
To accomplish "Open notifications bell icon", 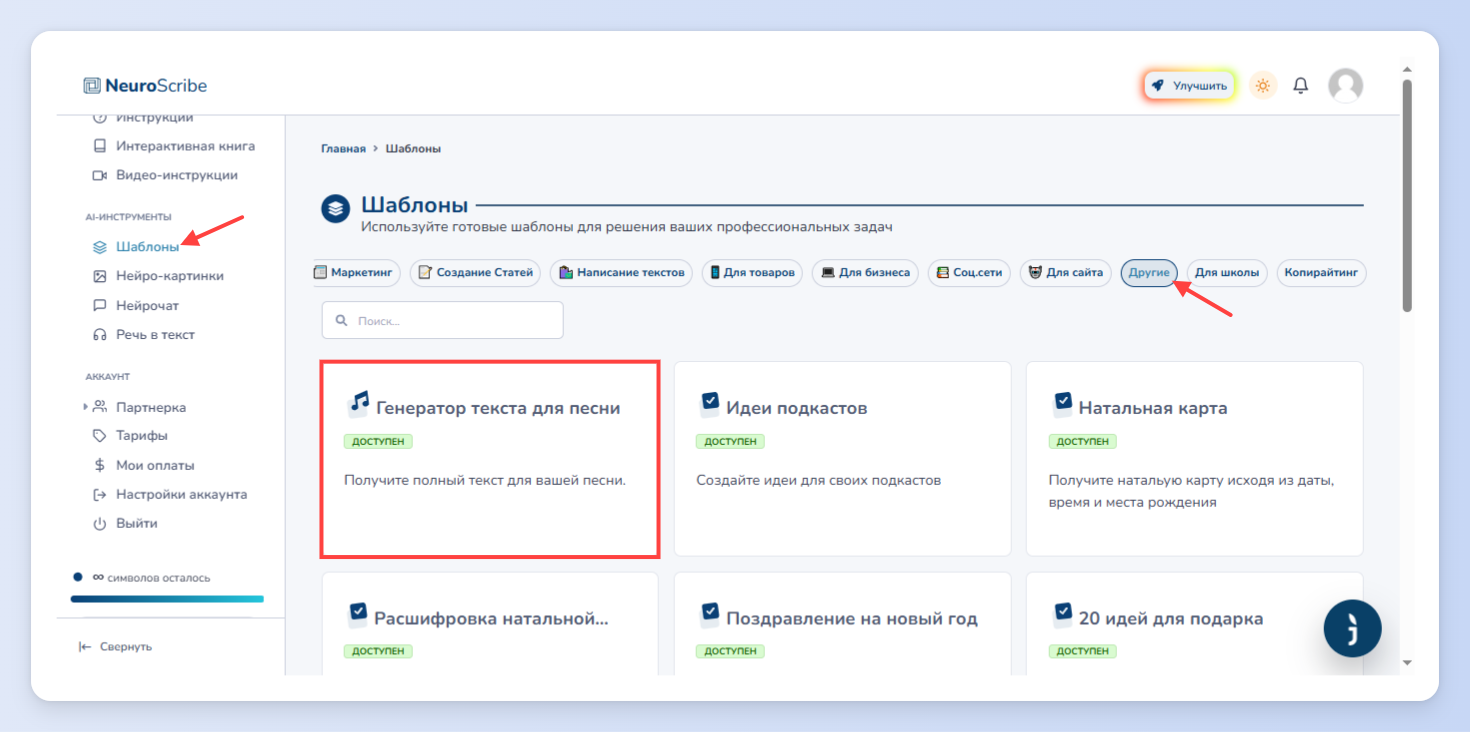I will pyautogui.click(x=1300, y=86).
